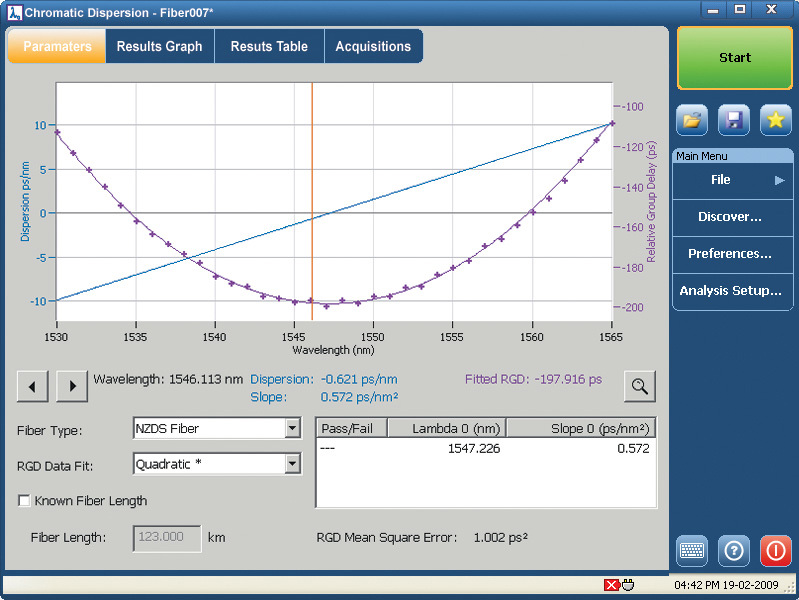The width and height of the screenshot is (799, 600).
Task: Click the green Start button
Action: coord(735,58)
